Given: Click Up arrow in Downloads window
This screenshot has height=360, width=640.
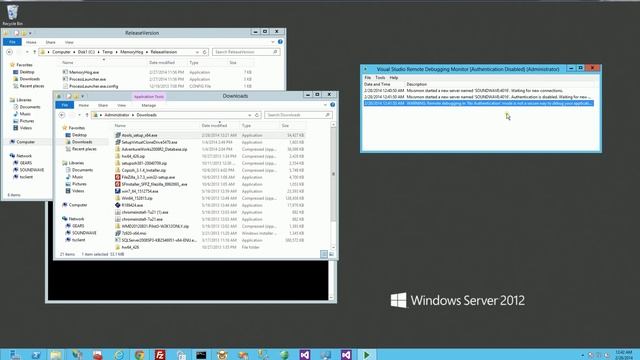Looking at the screenshot, I should (x=87, y=115).
